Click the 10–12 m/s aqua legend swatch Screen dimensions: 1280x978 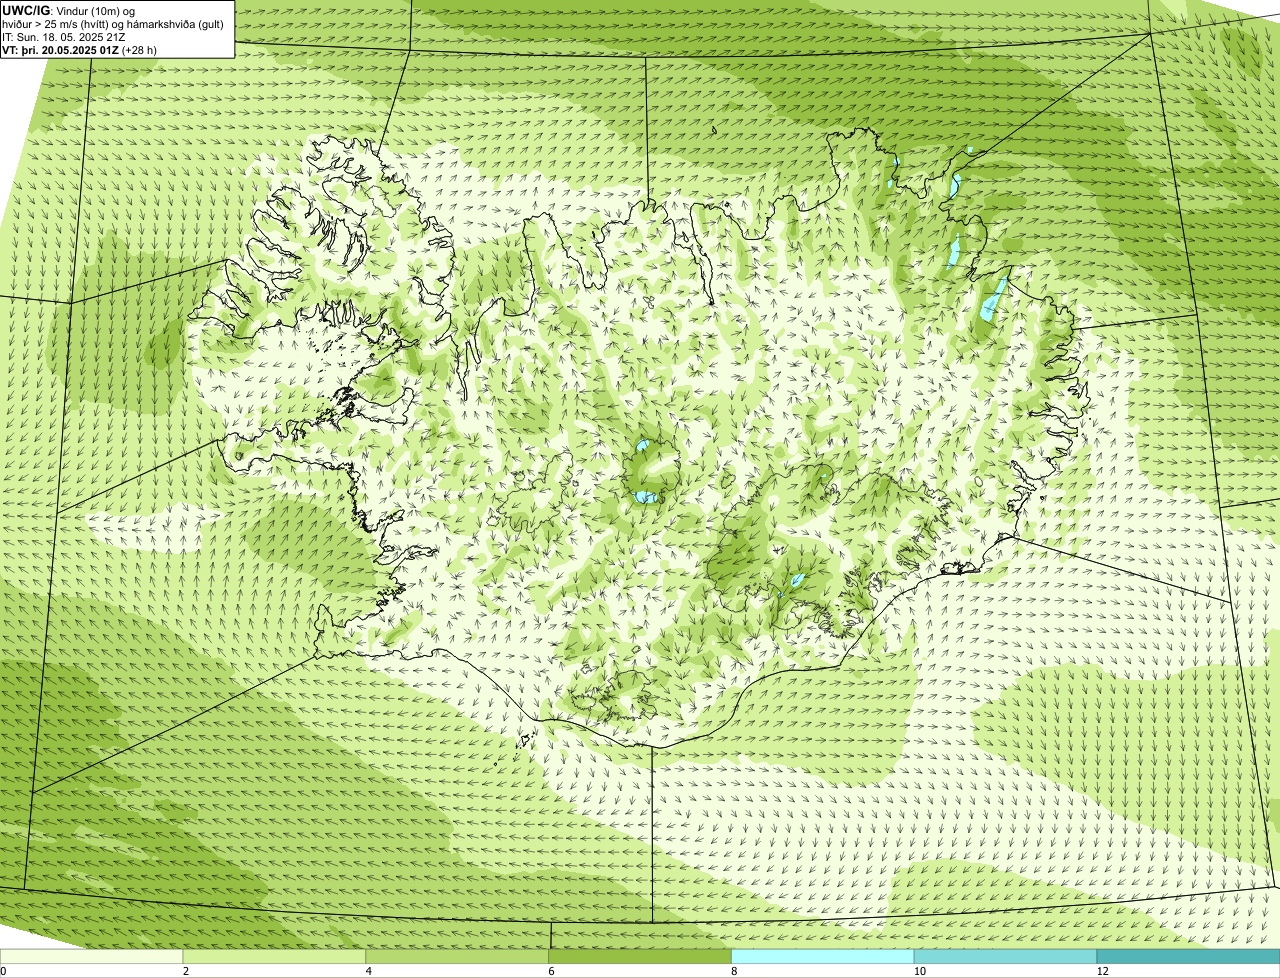coord(1006,957)
